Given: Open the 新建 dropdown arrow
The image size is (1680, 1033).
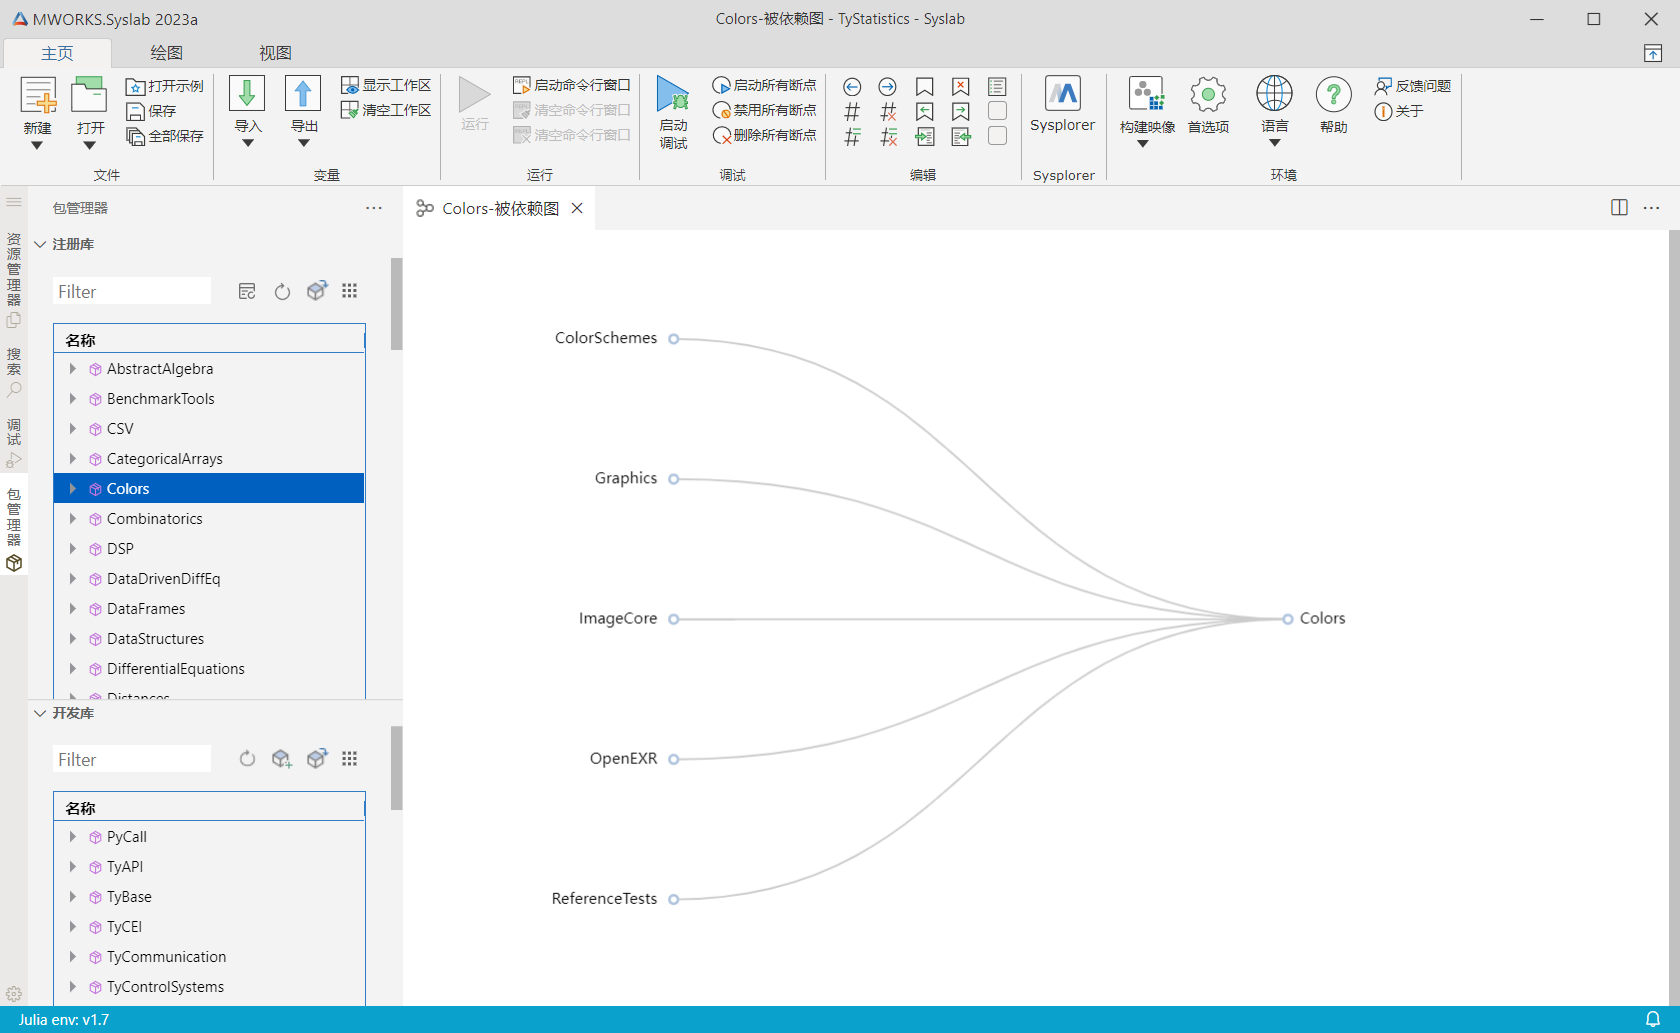Looking at the screenshot, I should click(37, 146).
